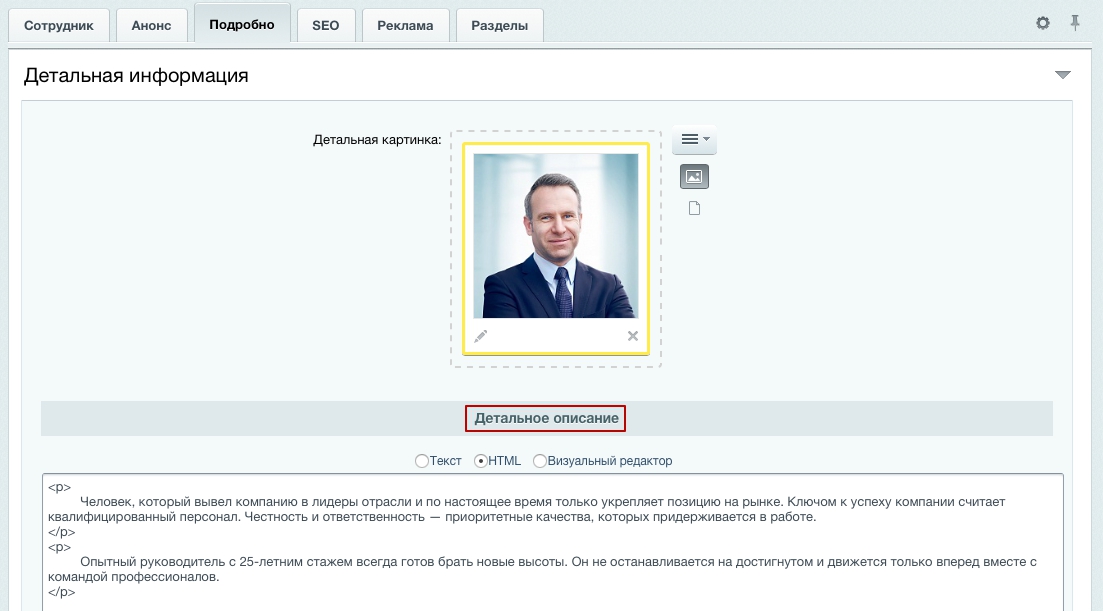This screenshot has height=611, width=1103.
Task: Open the settings gear icon
Action: pyautogui.click(x=1043, y=23)
